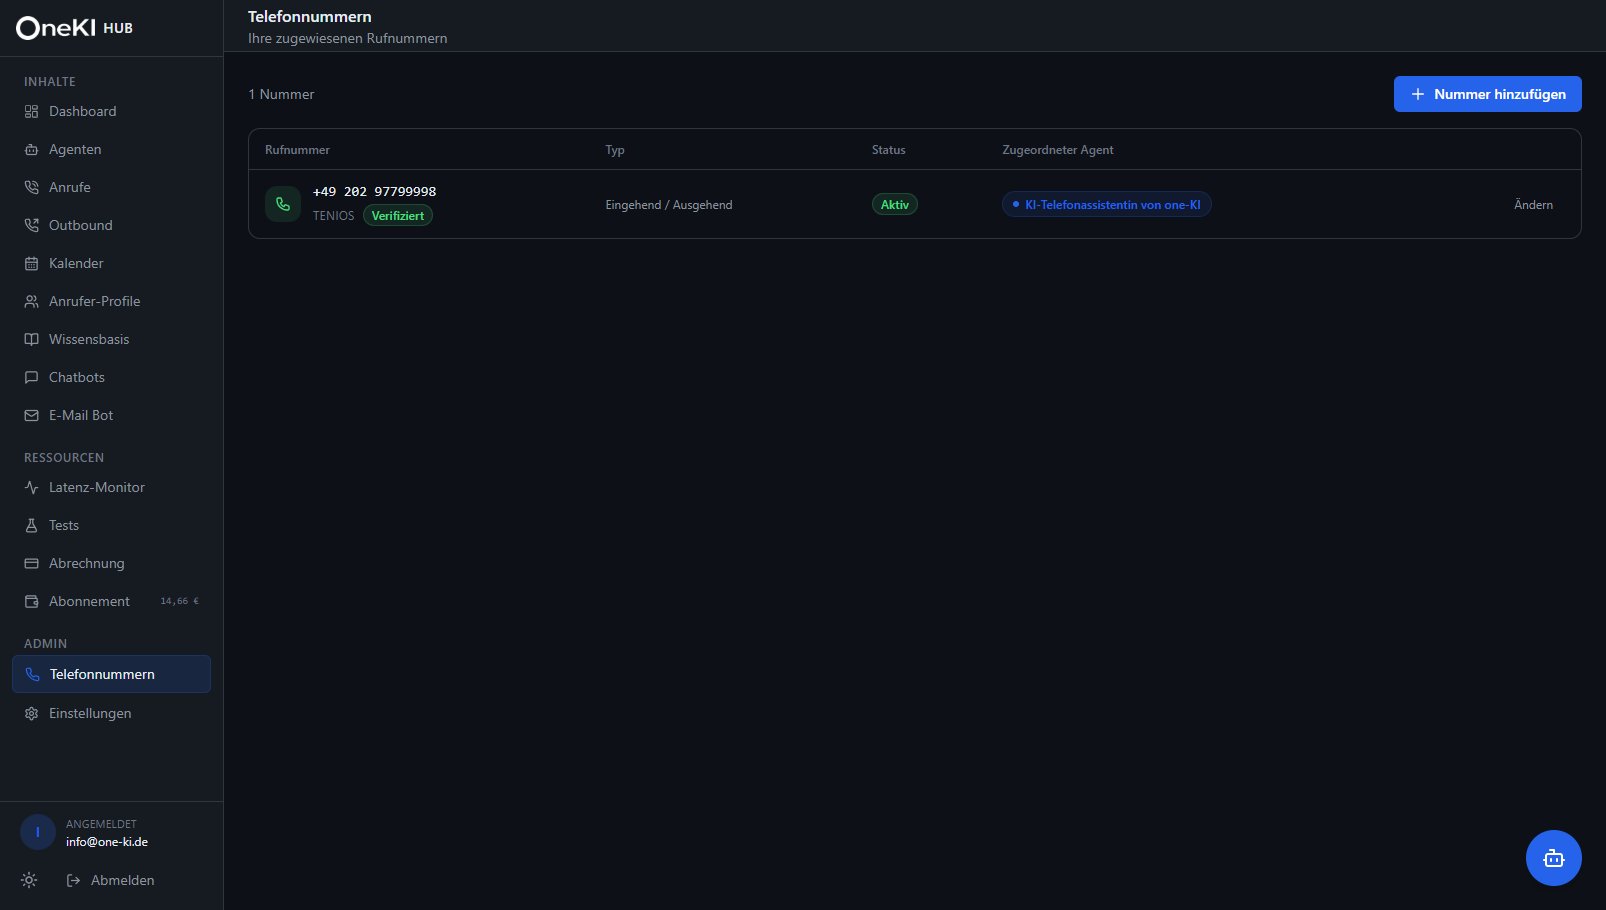Click the TENIOS provider label
The height and width of the screenshot is (910, 1606).
pyautogui.click(x=333, y=216)
